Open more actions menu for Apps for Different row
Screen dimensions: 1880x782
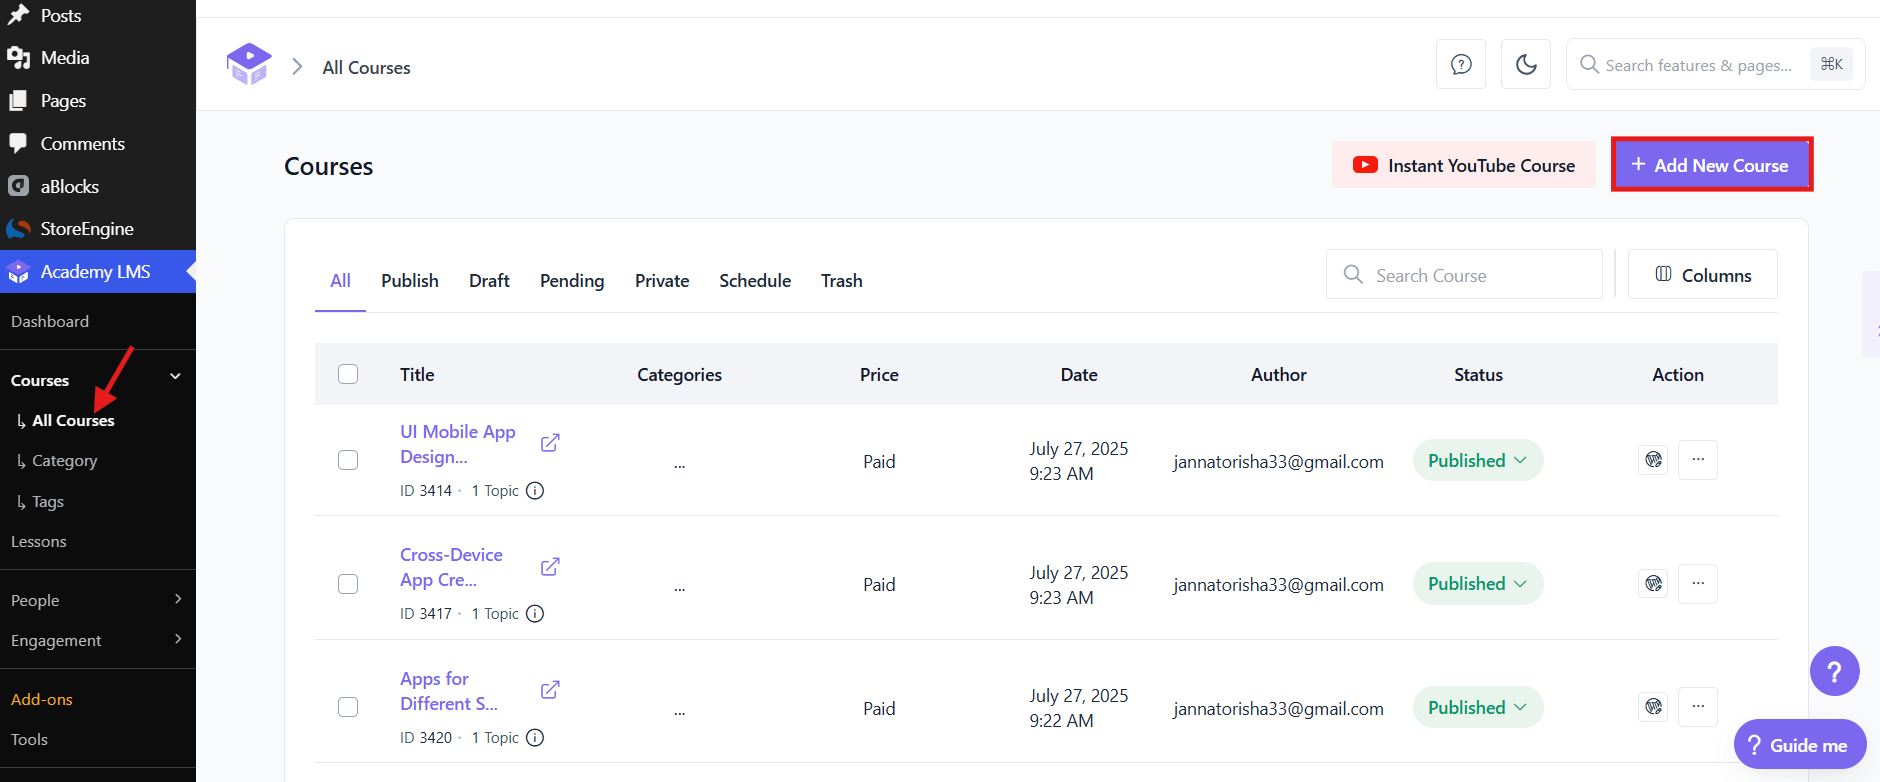click(x=1698, y=707)
